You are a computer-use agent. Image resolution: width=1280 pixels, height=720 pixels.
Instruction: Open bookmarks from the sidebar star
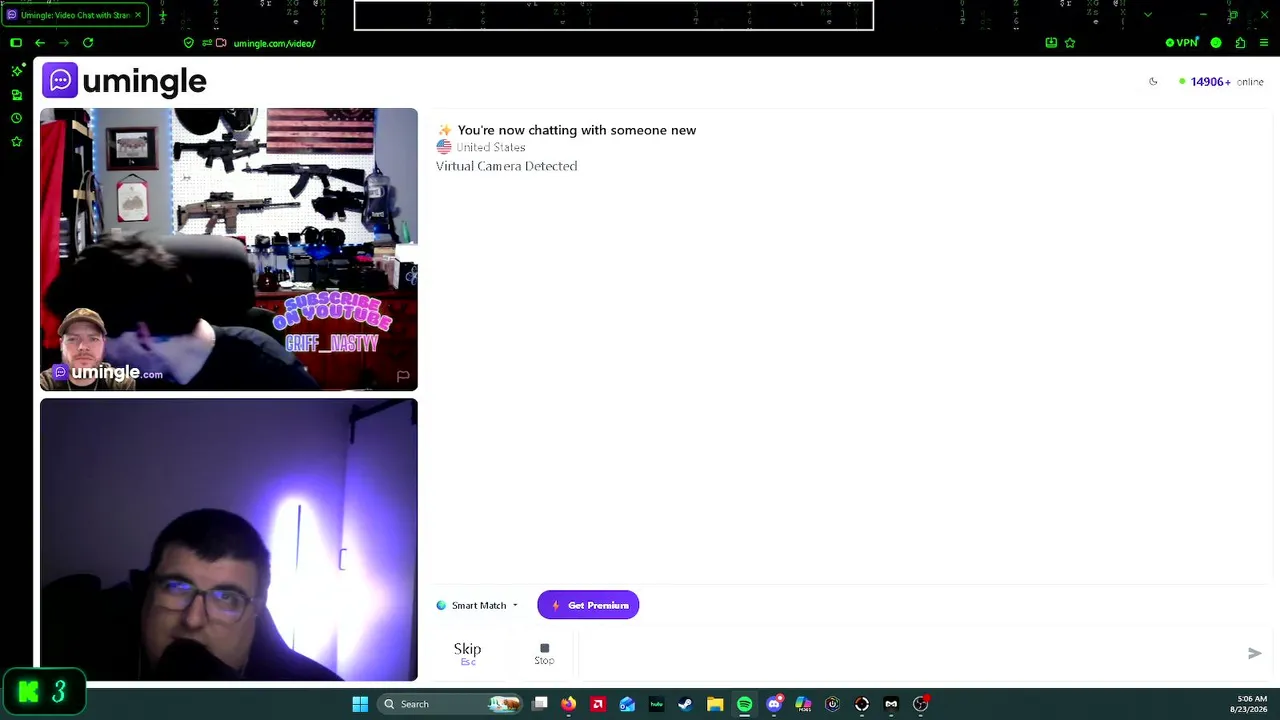[17, 142]
